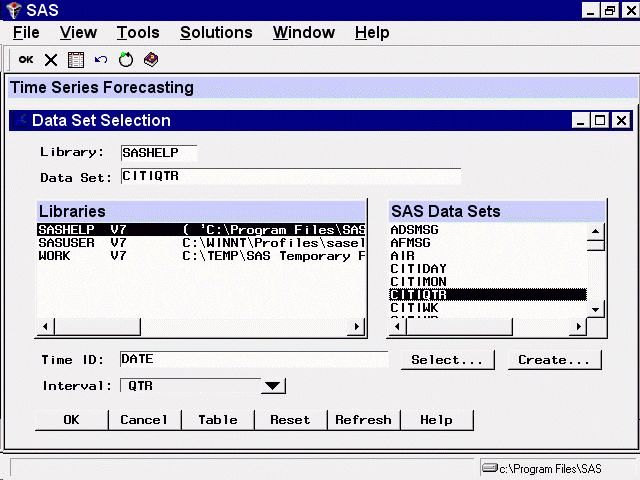This screenshot has height=480, width=640.
Task: Expand the Interval dropdown arrow
Action: (273, 385)
